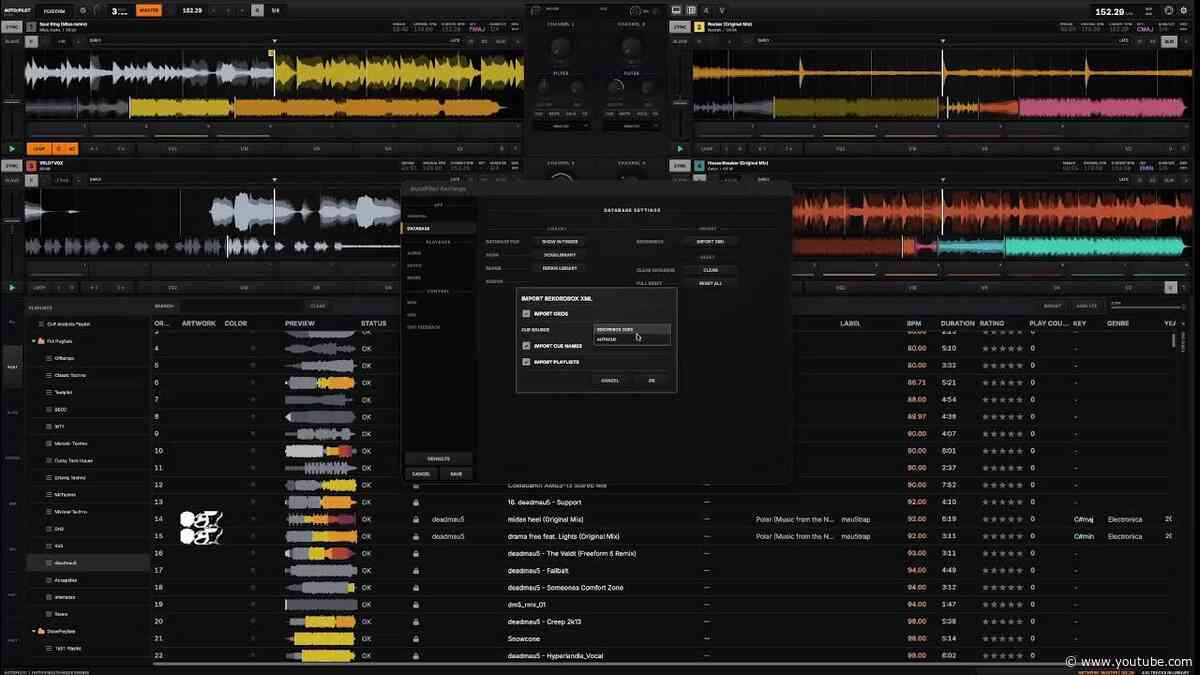Switch to the General settings tab
The width and height of the screenshot is (1200, 675).
pyautogui.click(x=417, y=216)
